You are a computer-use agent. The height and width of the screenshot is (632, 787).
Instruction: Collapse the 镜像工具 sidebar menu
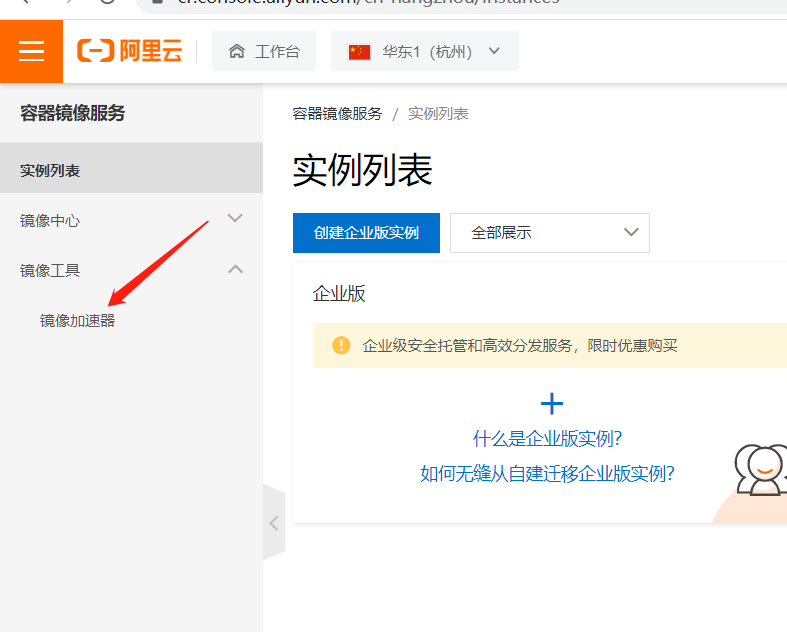click(132, 271)
